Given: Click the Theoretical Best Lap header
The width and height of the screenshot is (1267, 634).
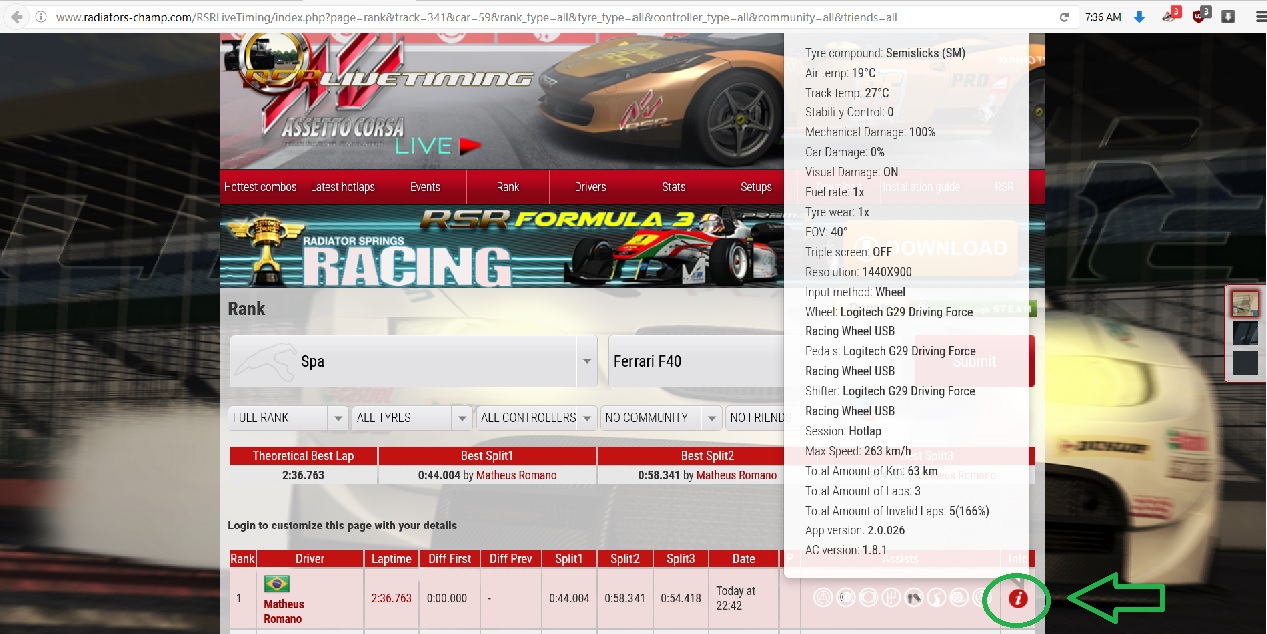Looking at the screenshot, I should pos(303,456).
